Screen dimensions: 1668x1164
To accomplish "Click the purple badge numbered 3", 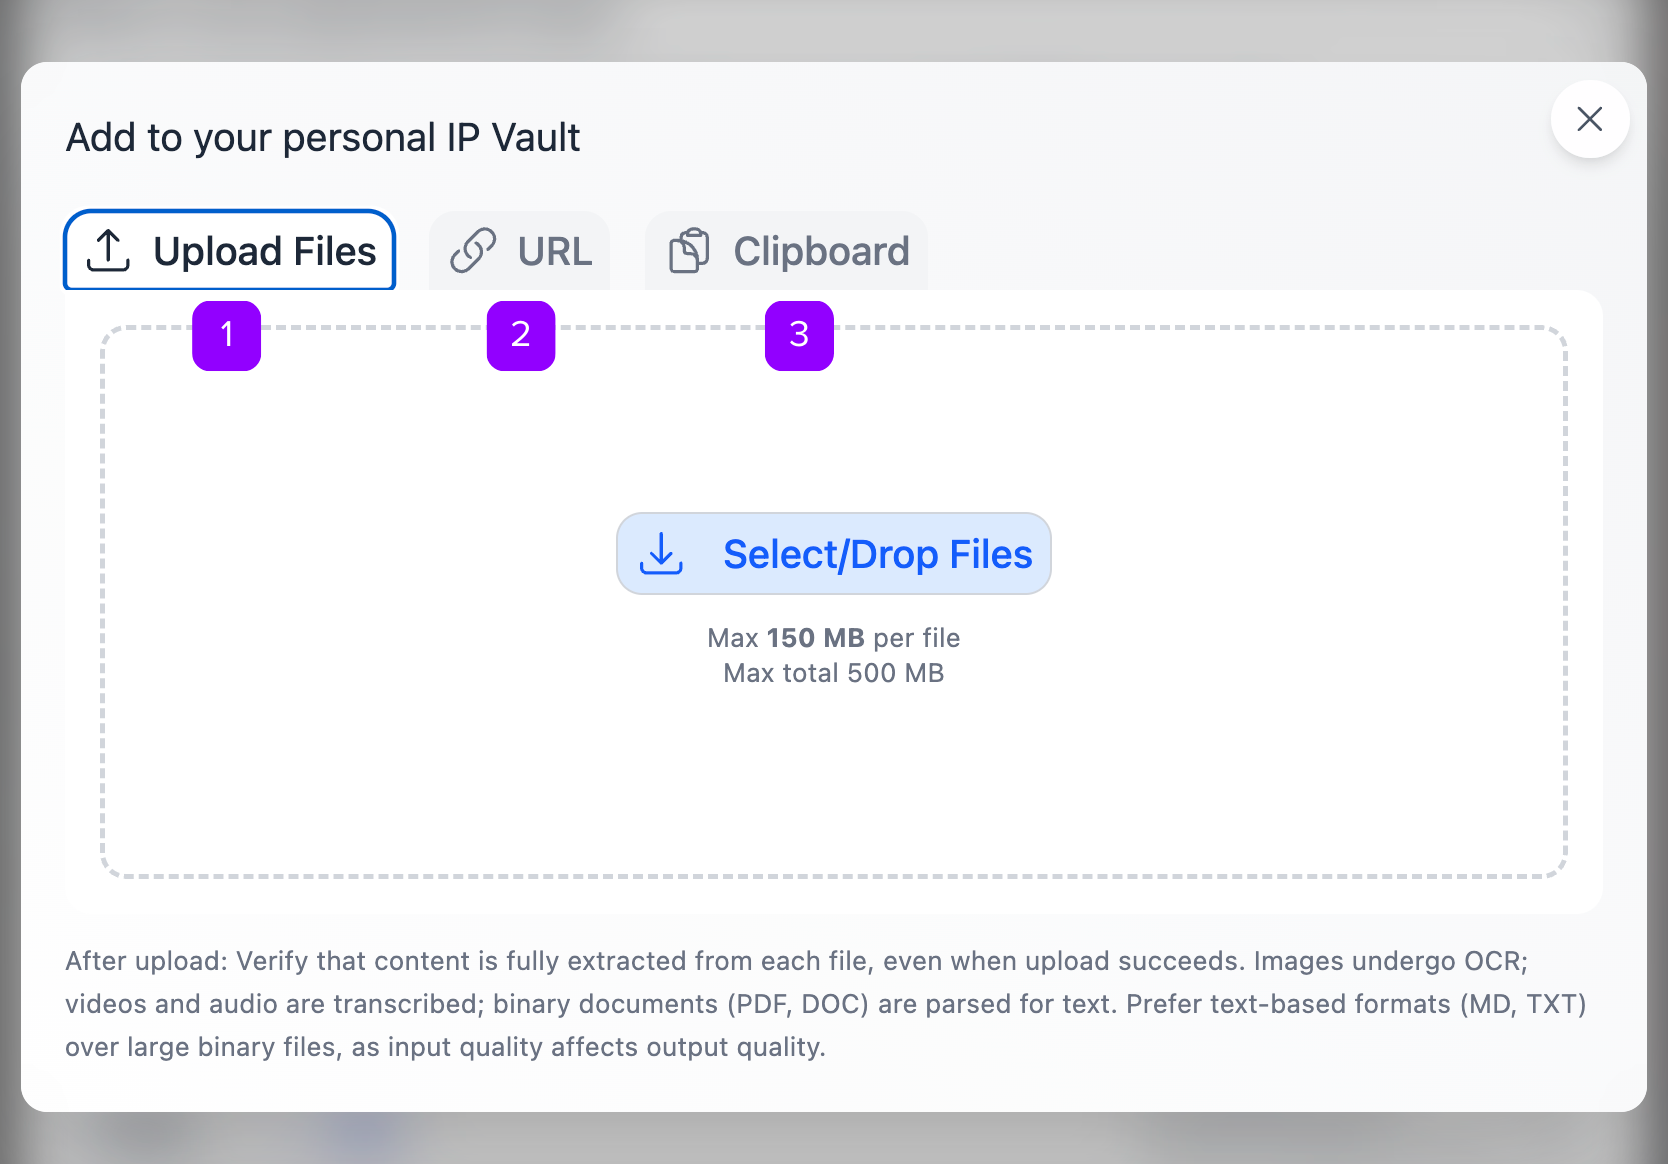I will click(x=798, y=336).
